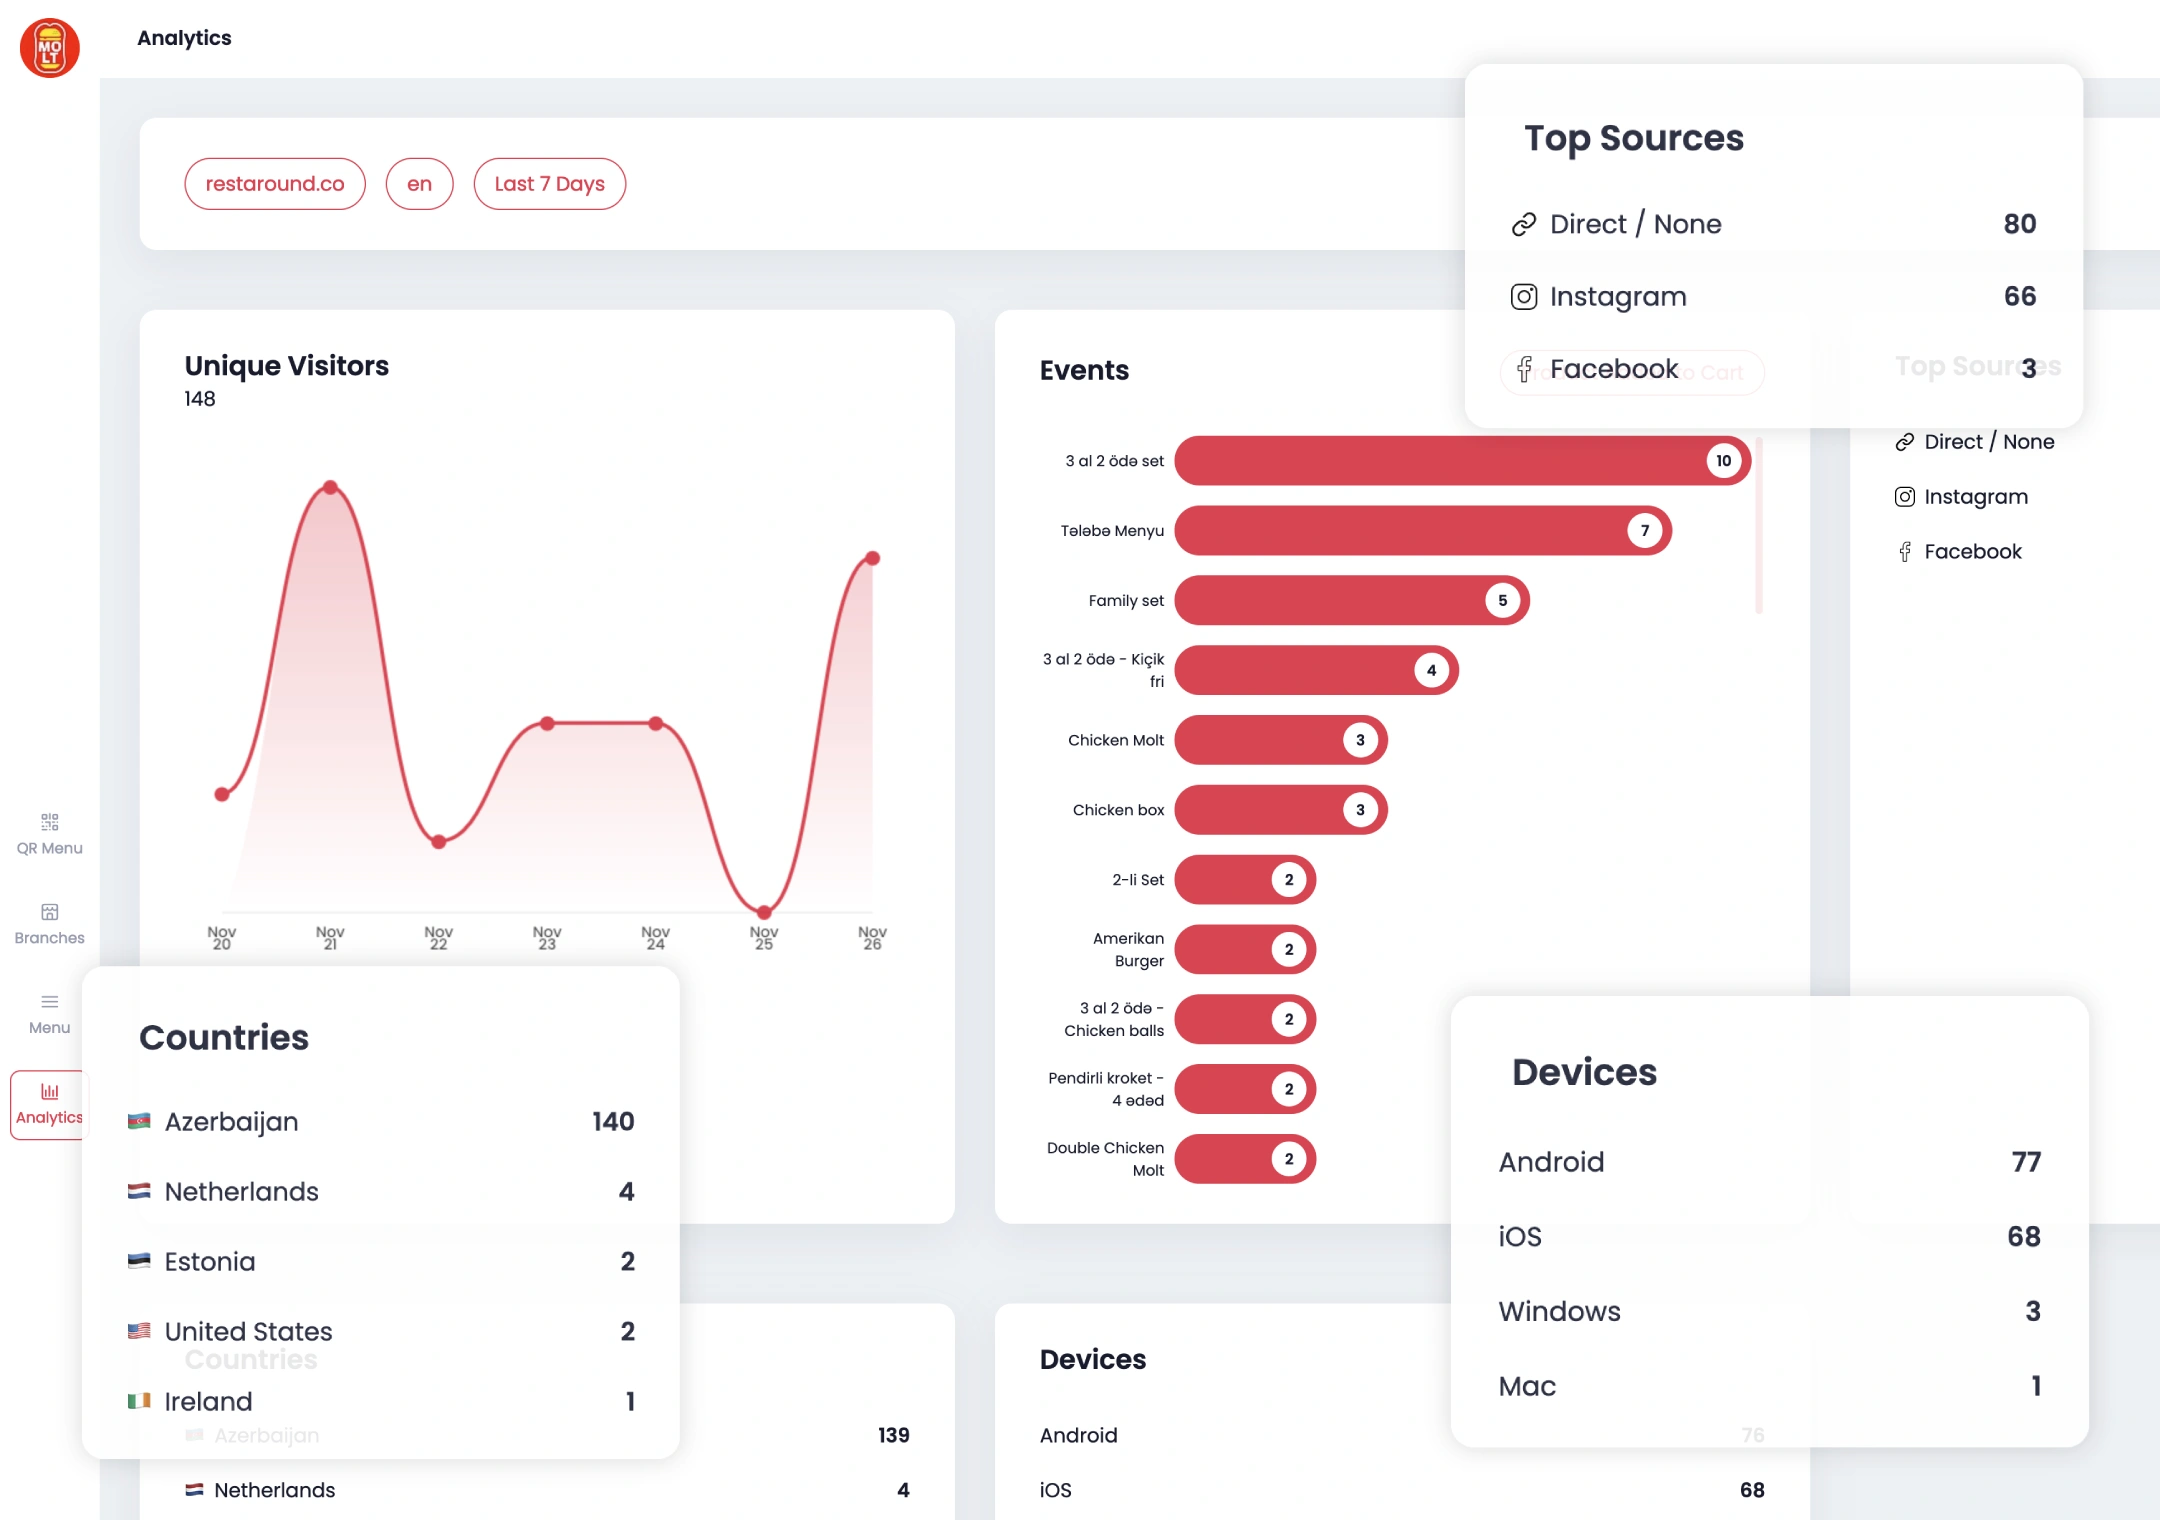Image resolution: width=2160 pixels, height=1520 pixels.
Task: Click the Ireland flag in Countries popup
Action: pos(139,1402)
